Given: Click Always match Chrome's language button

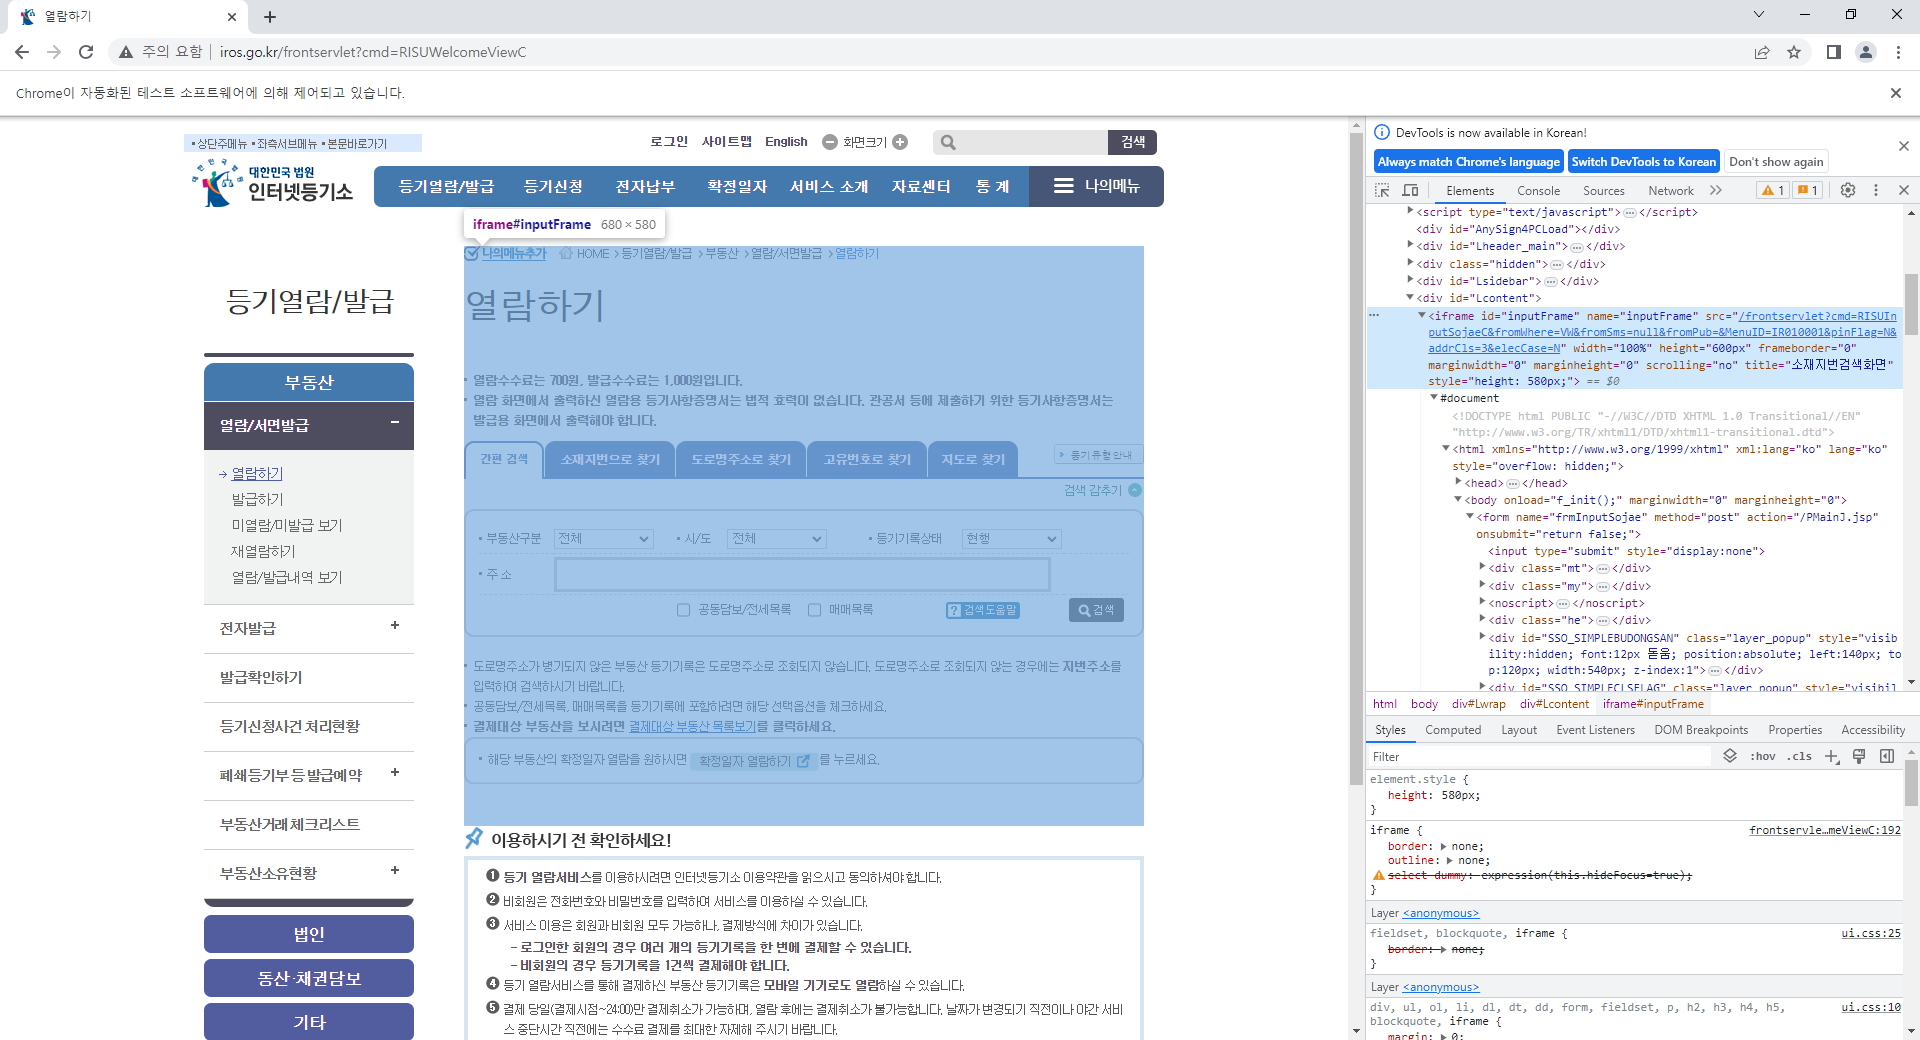Looking at the screenshot, I should coord(1468,162).
